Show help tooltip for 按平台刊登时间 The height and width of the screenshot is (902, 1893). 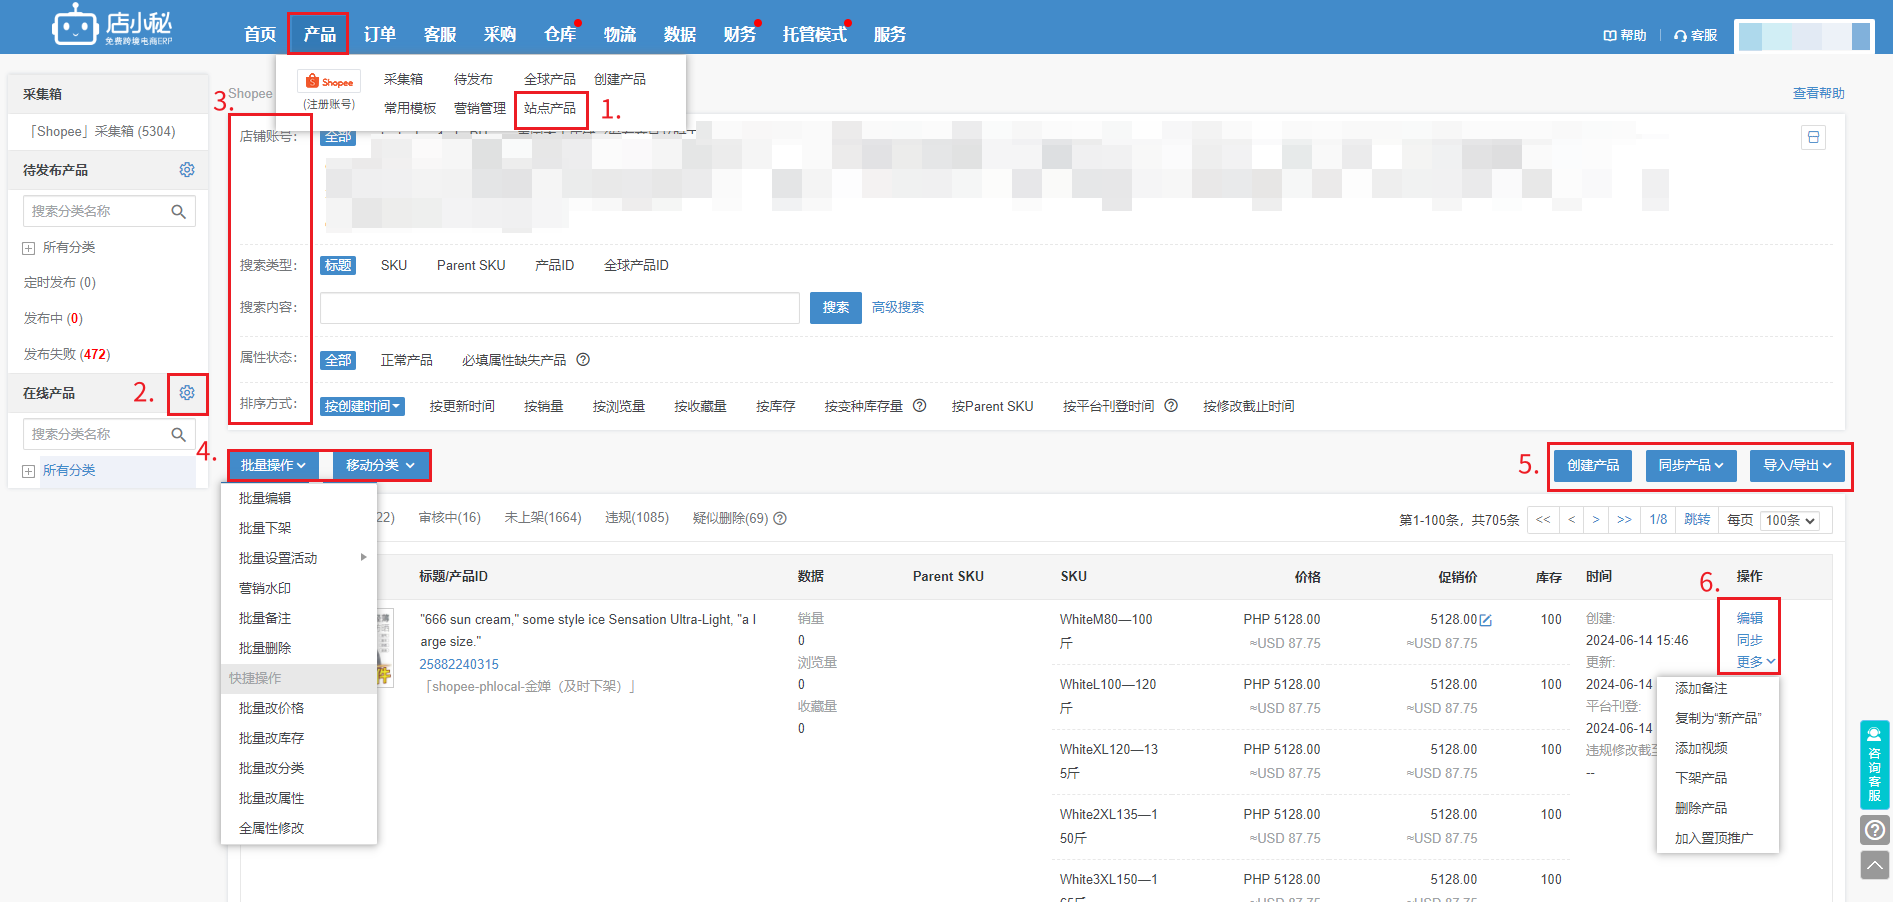click(1171, 406)
